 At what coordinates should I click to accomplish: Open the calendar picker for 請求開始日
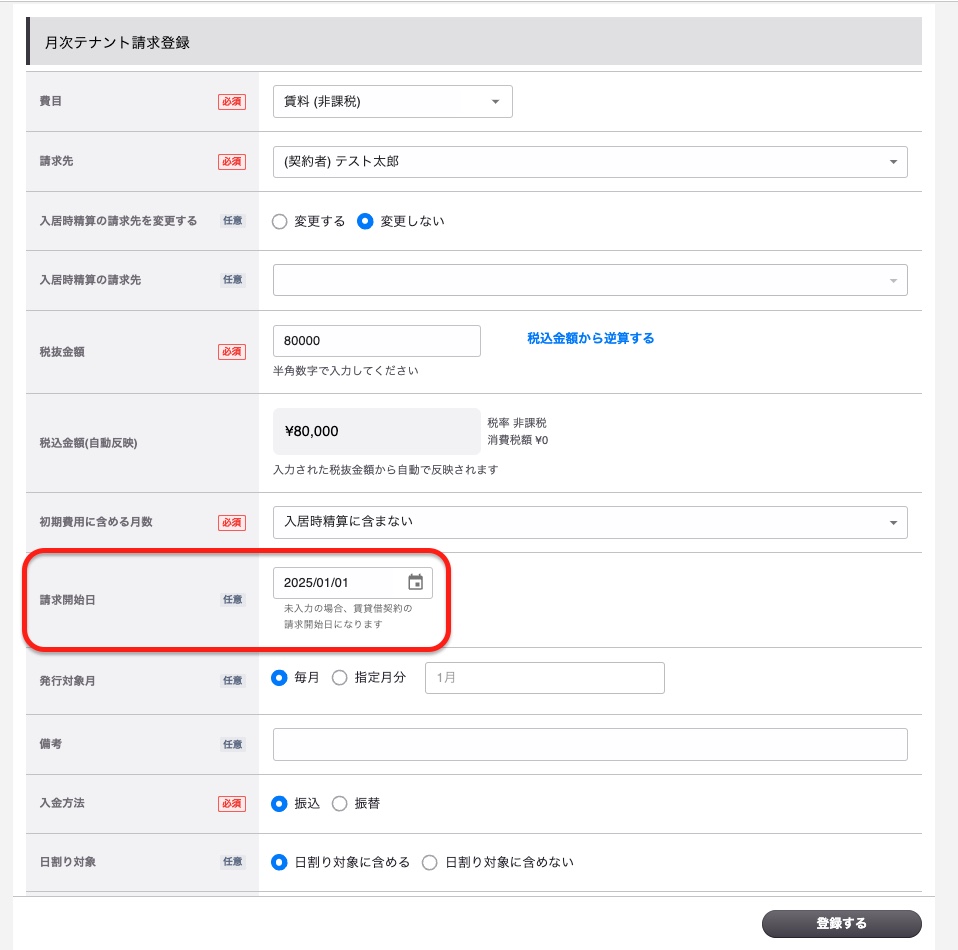[x=415, y=582]
